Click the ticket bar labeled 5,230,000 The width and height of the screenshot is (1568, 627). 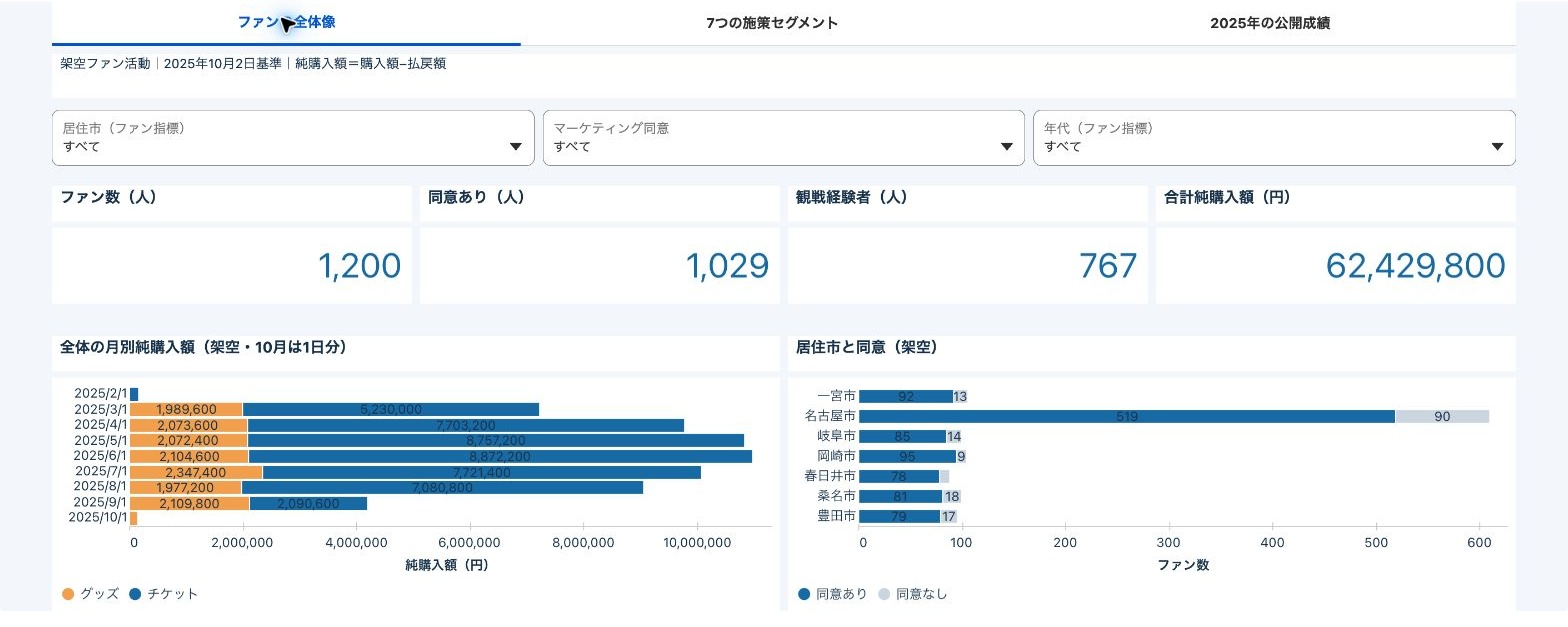pos(391,409)
